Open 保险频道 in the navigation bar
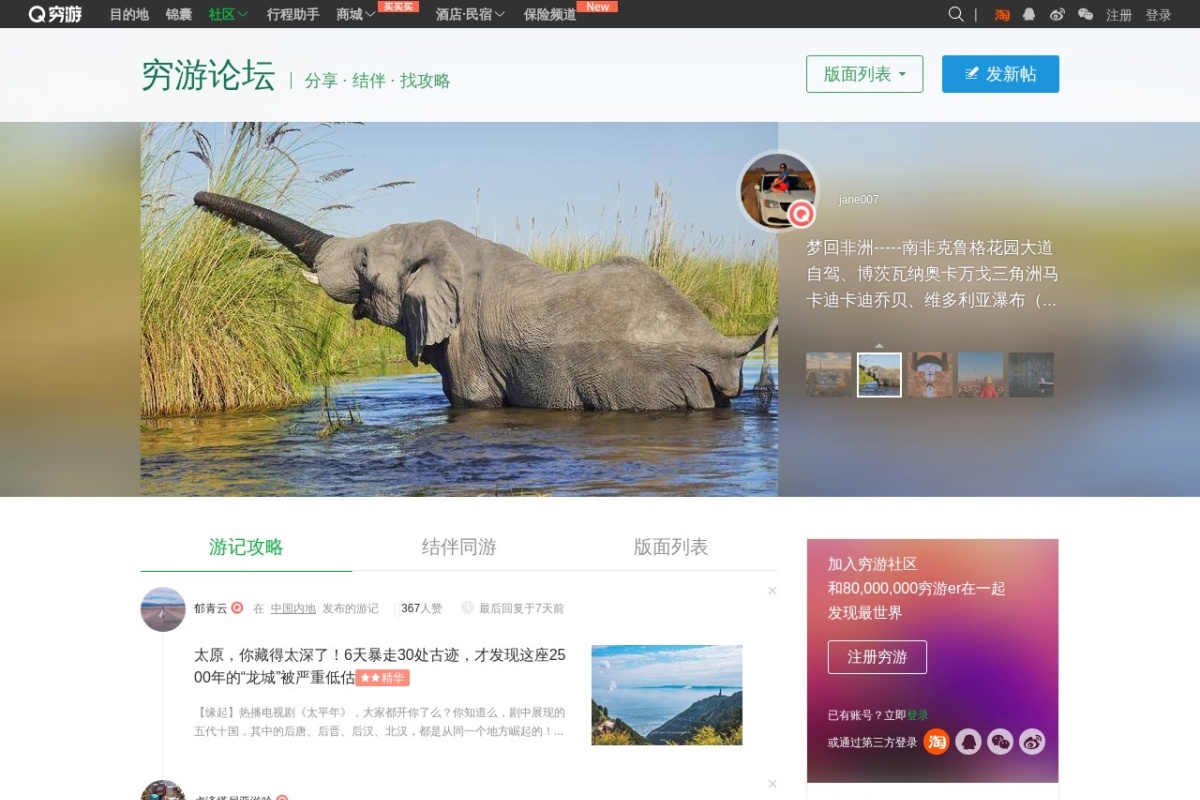This screenshot has height=800, width=1200. pos(550,14)
